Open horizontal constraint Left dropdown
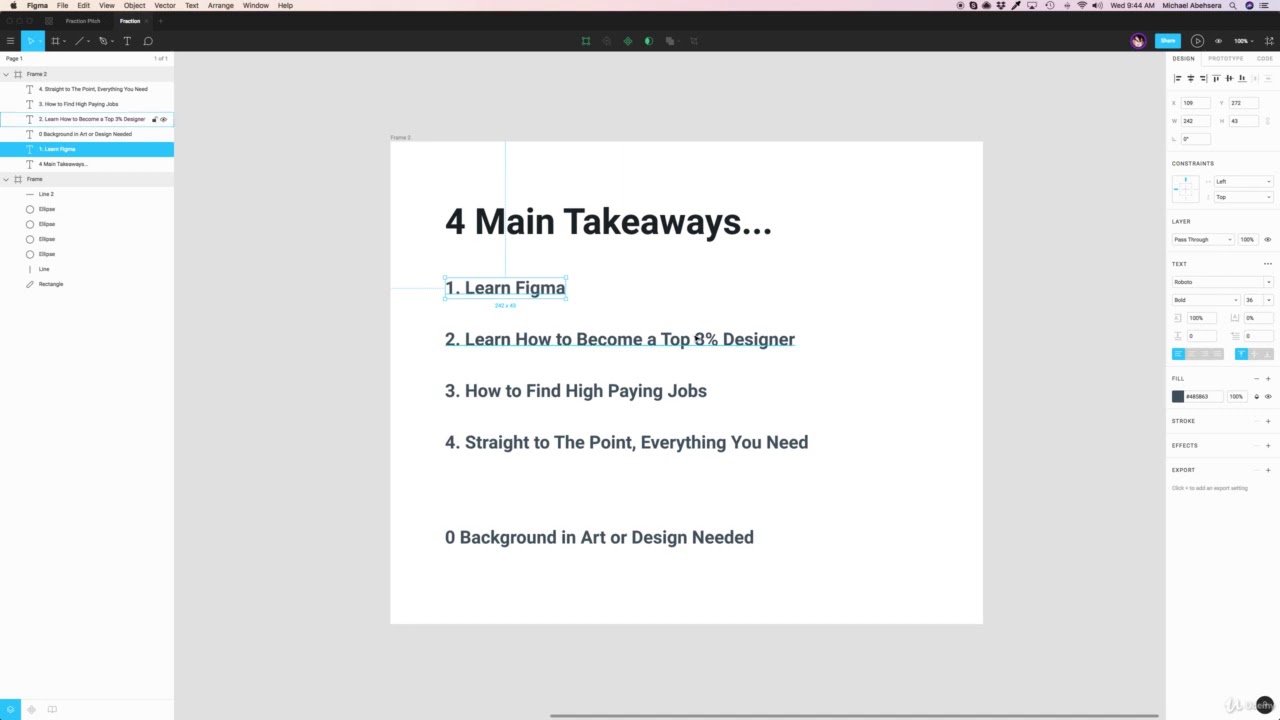This screenshot has height=720, width=1280. pos(1243,182)
